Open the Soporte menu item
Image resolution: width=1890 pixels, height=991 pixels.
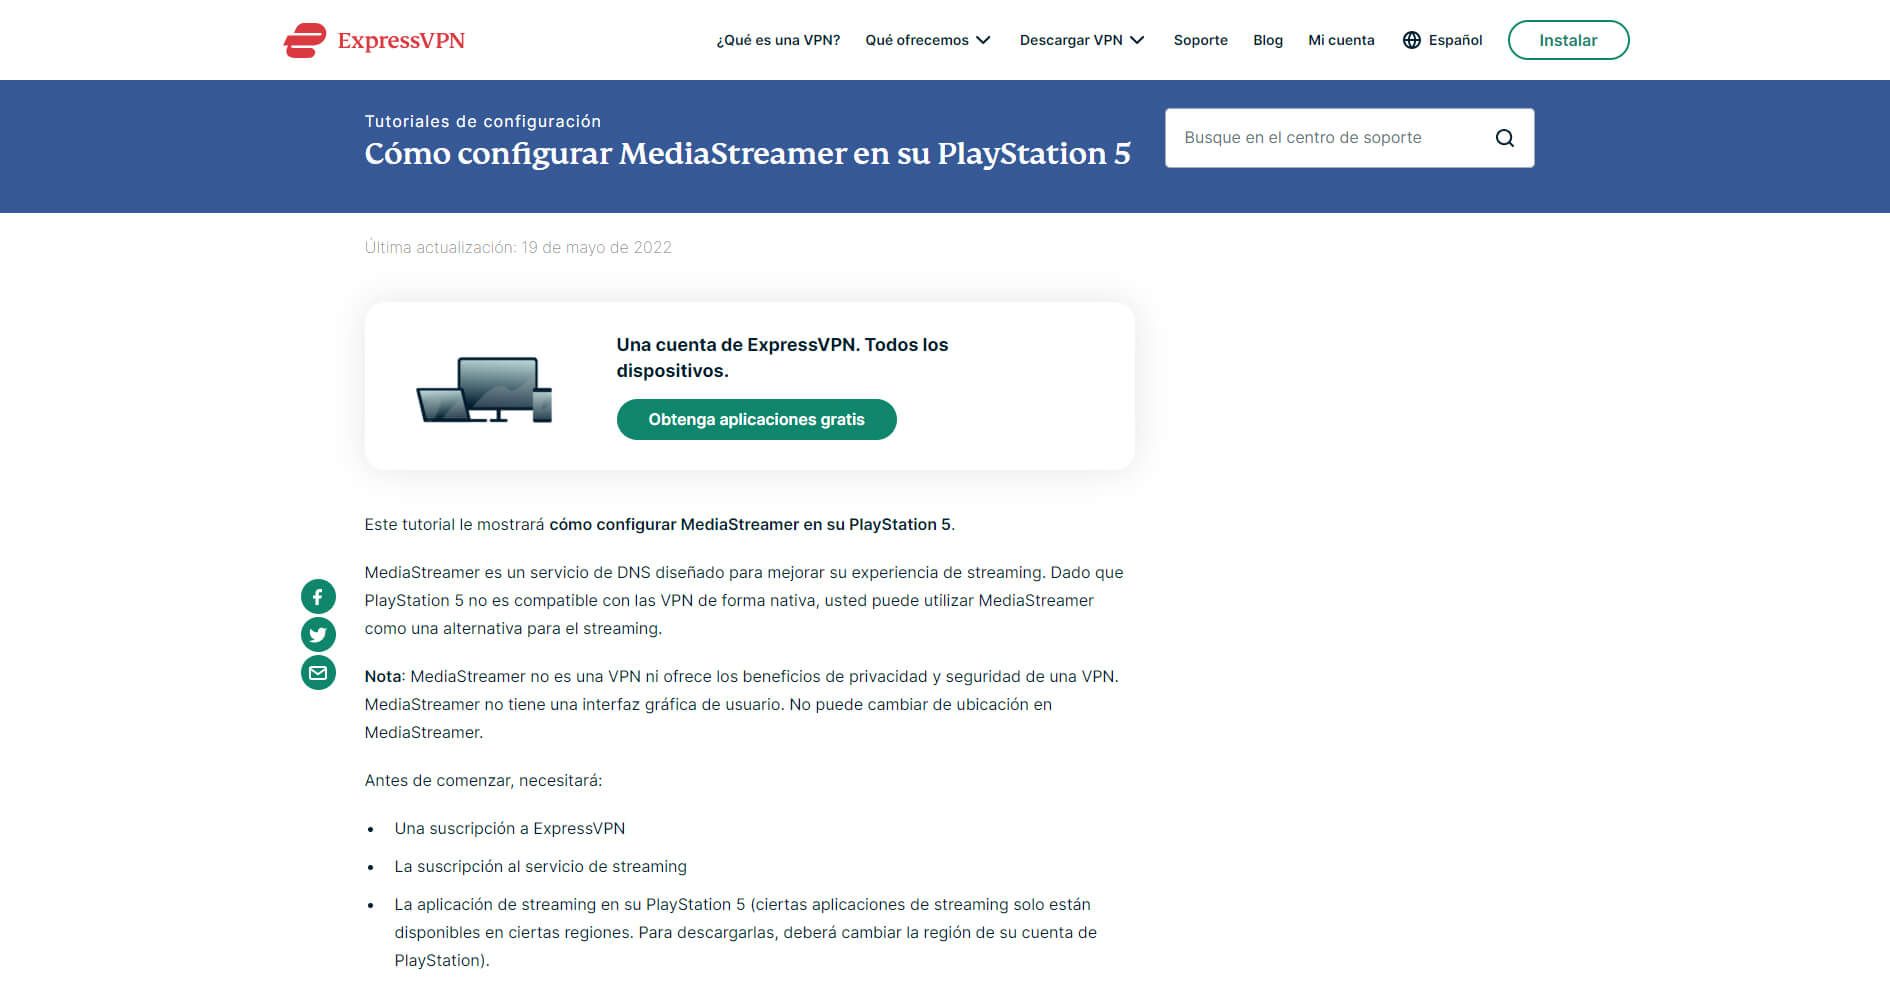click(x=1200, y=40)
